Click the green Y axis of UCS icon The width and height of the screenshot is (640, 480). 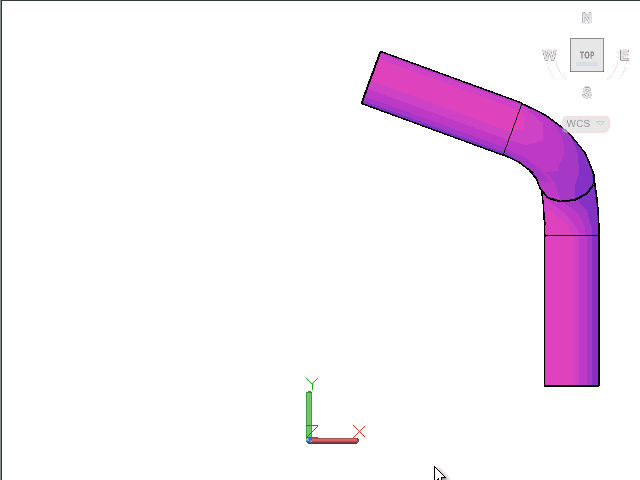309,414
